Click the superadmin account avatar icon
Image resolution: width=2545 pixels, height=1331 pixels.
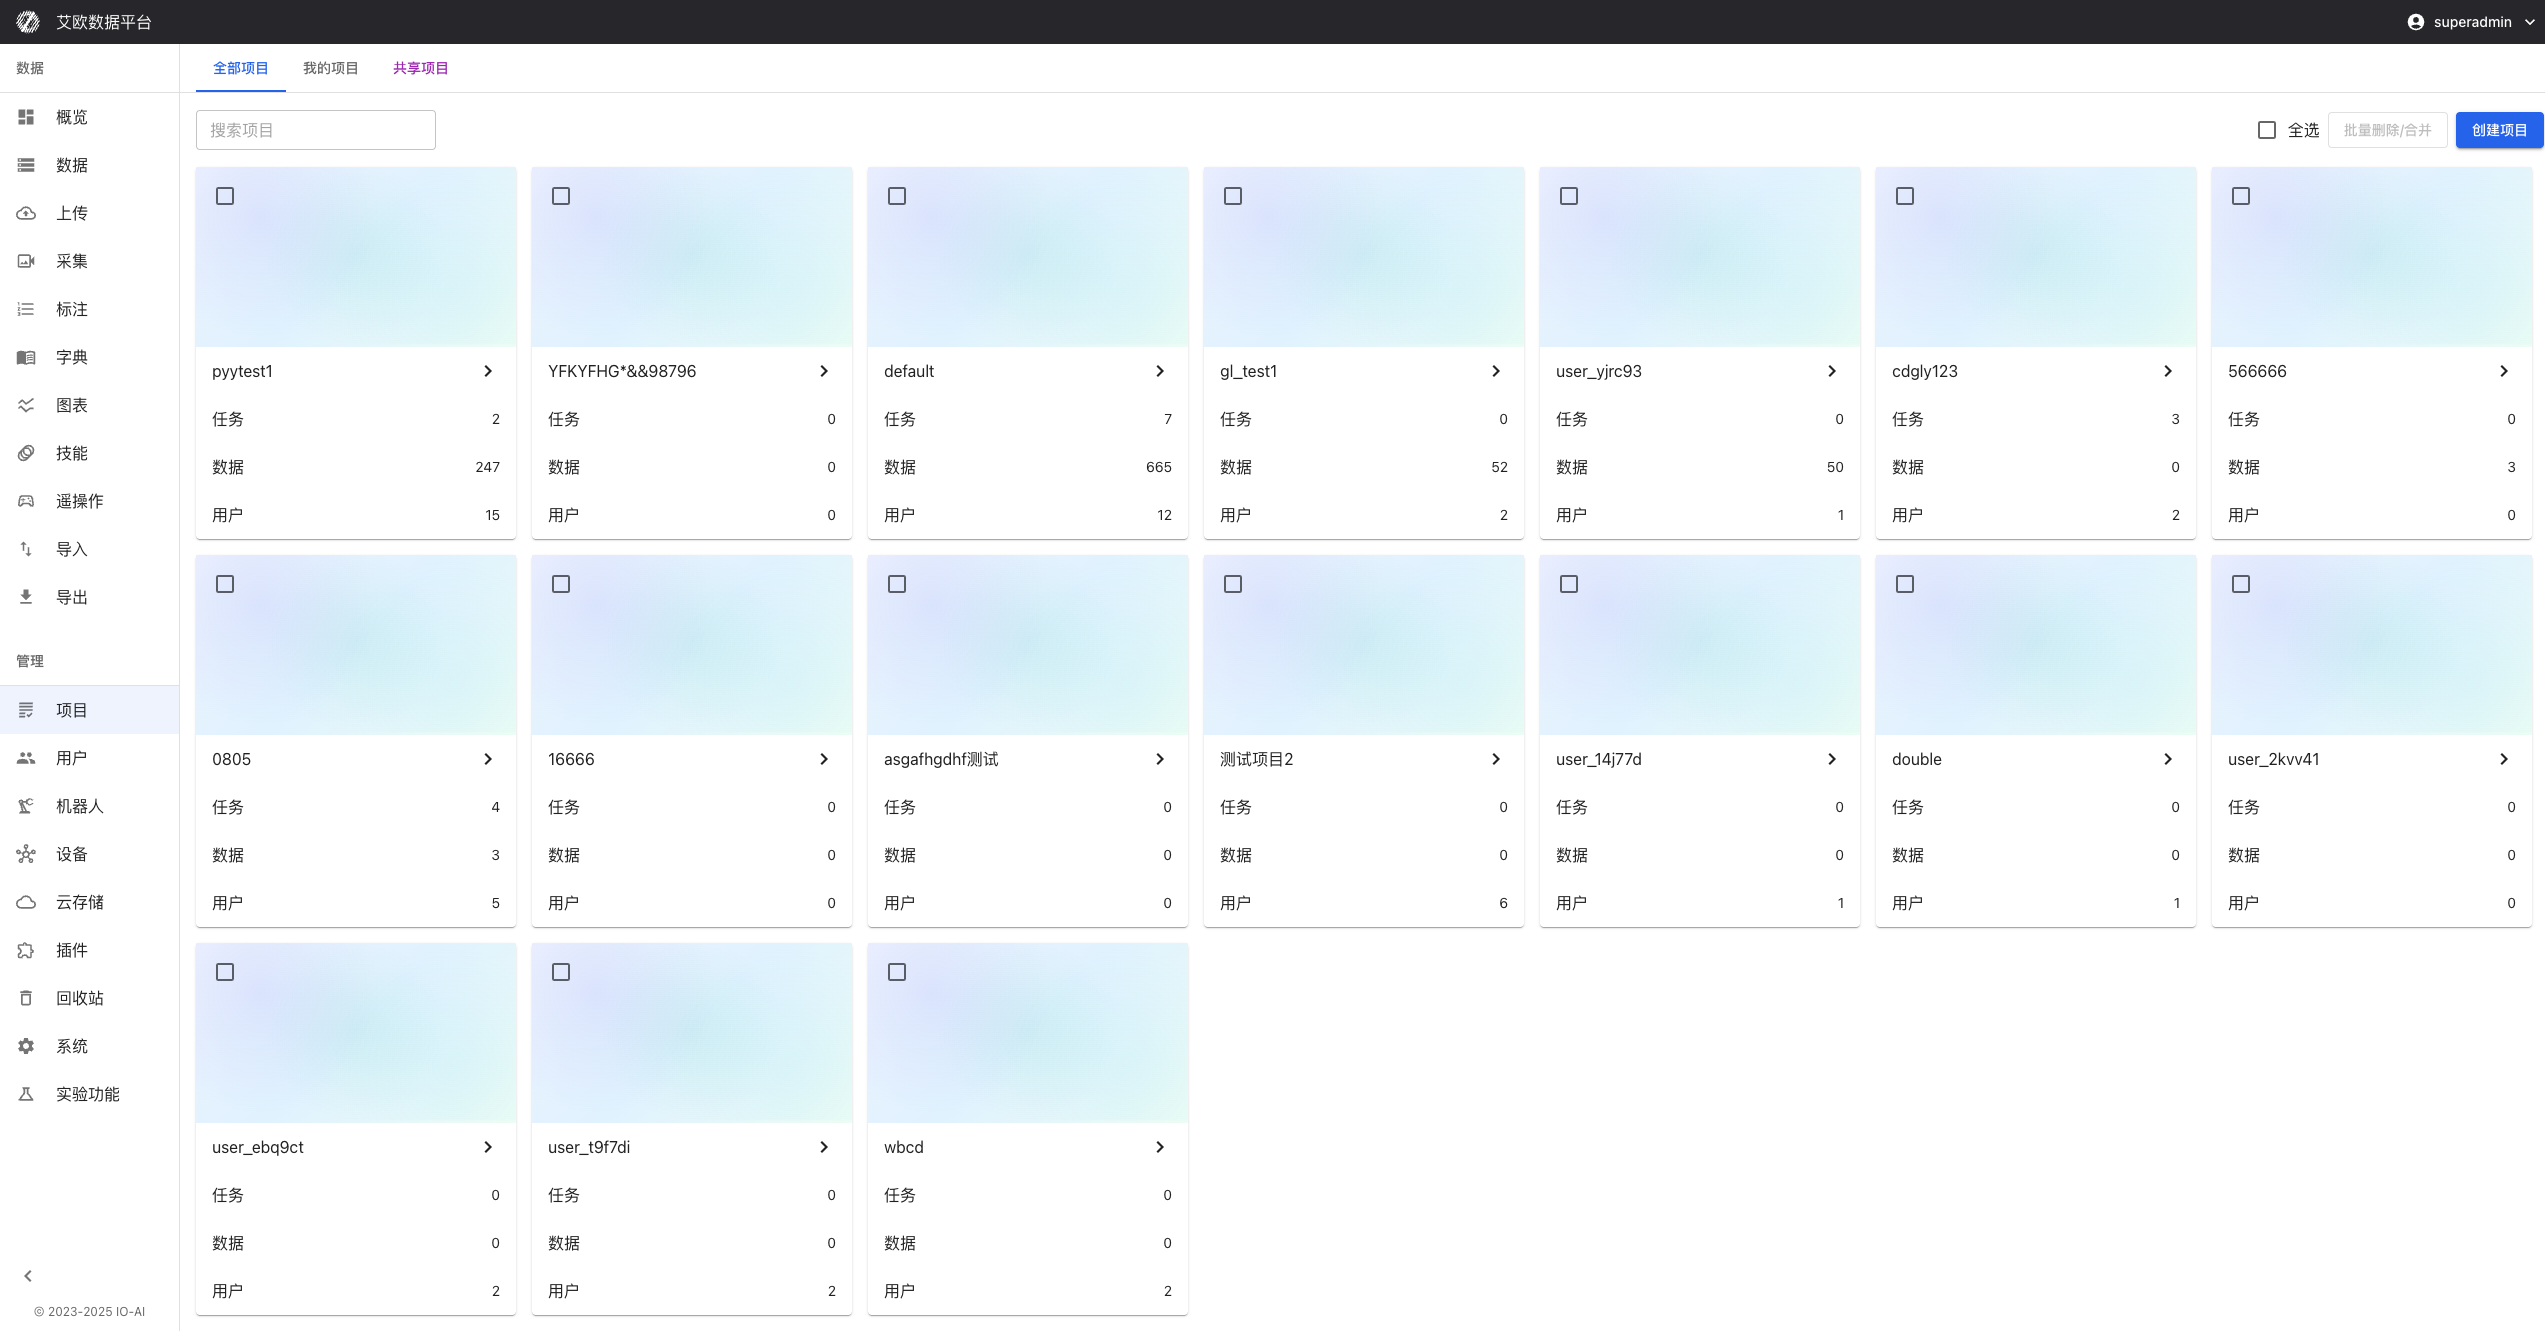click(2415, 22)
